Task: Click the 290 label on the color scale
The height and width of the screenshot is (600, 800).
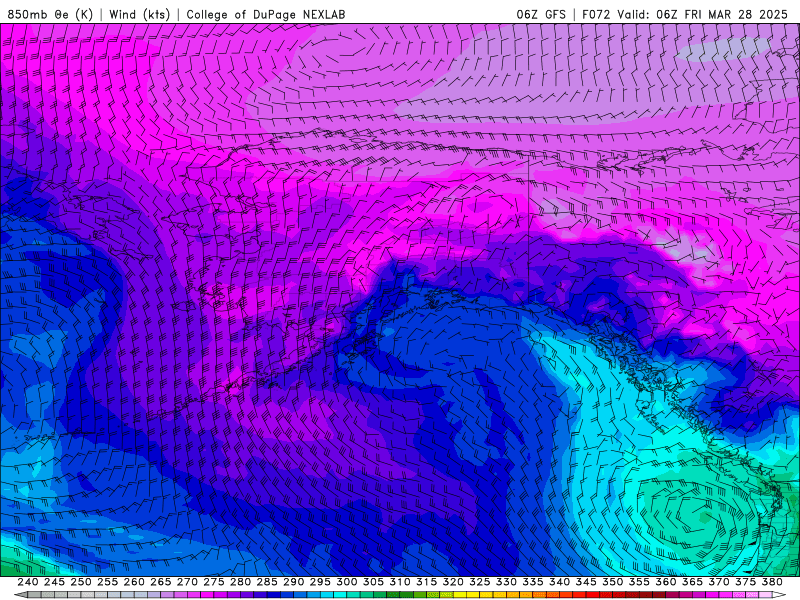Action: pyautogui.click(x=293, y=582)
